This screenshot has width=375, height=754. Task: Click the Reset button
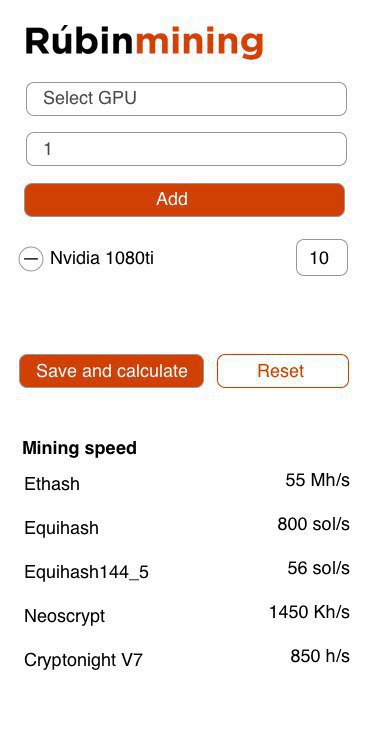pos(283,371)
